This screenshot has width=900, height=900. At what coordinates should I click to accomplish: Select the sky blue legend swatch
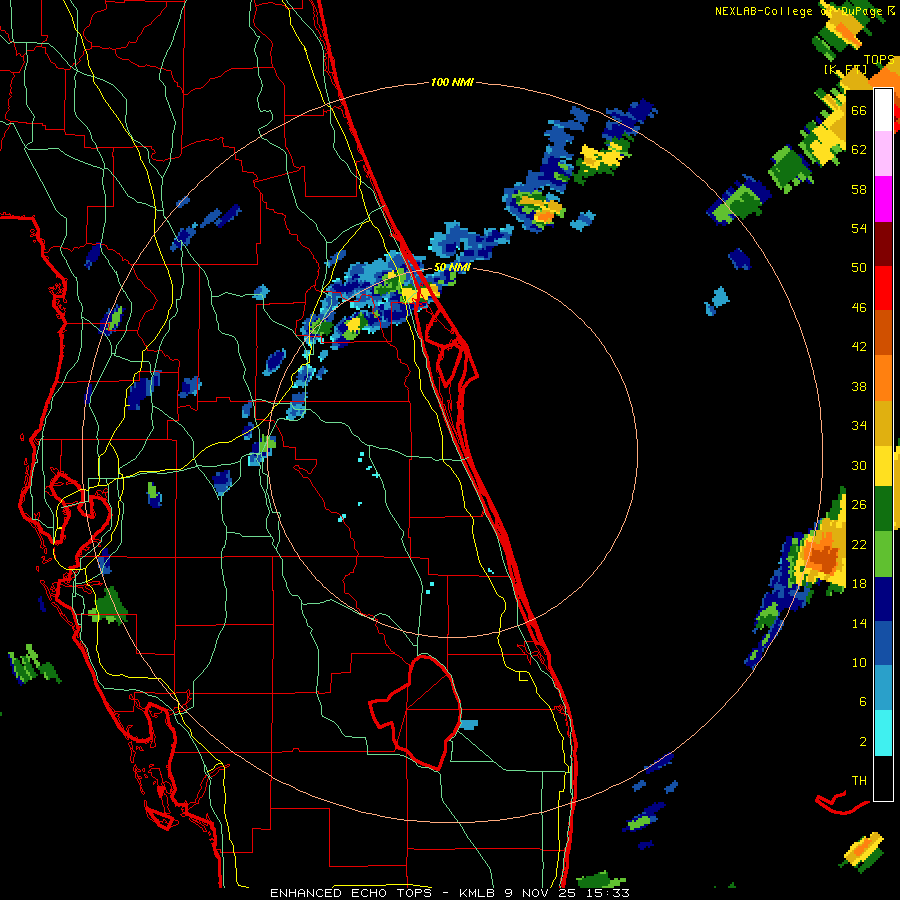coord(883,688)
